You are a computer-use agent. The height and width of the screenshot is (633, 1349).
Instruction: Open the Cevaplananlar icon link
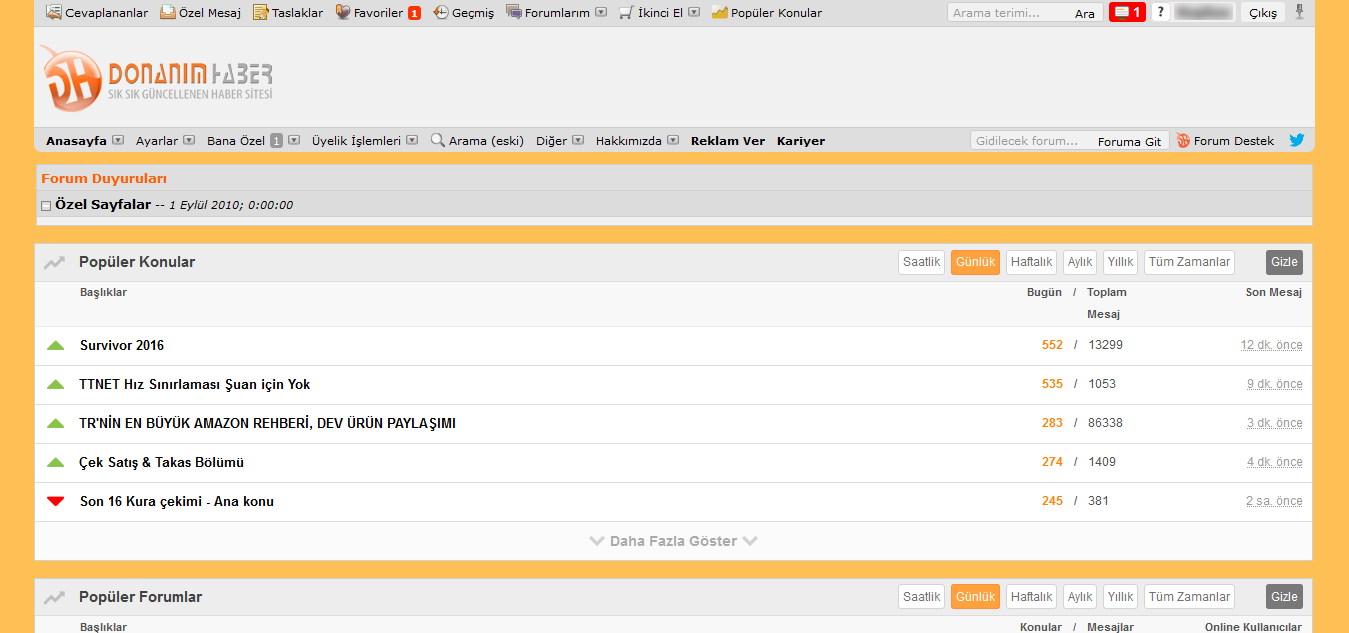[54, 13]
